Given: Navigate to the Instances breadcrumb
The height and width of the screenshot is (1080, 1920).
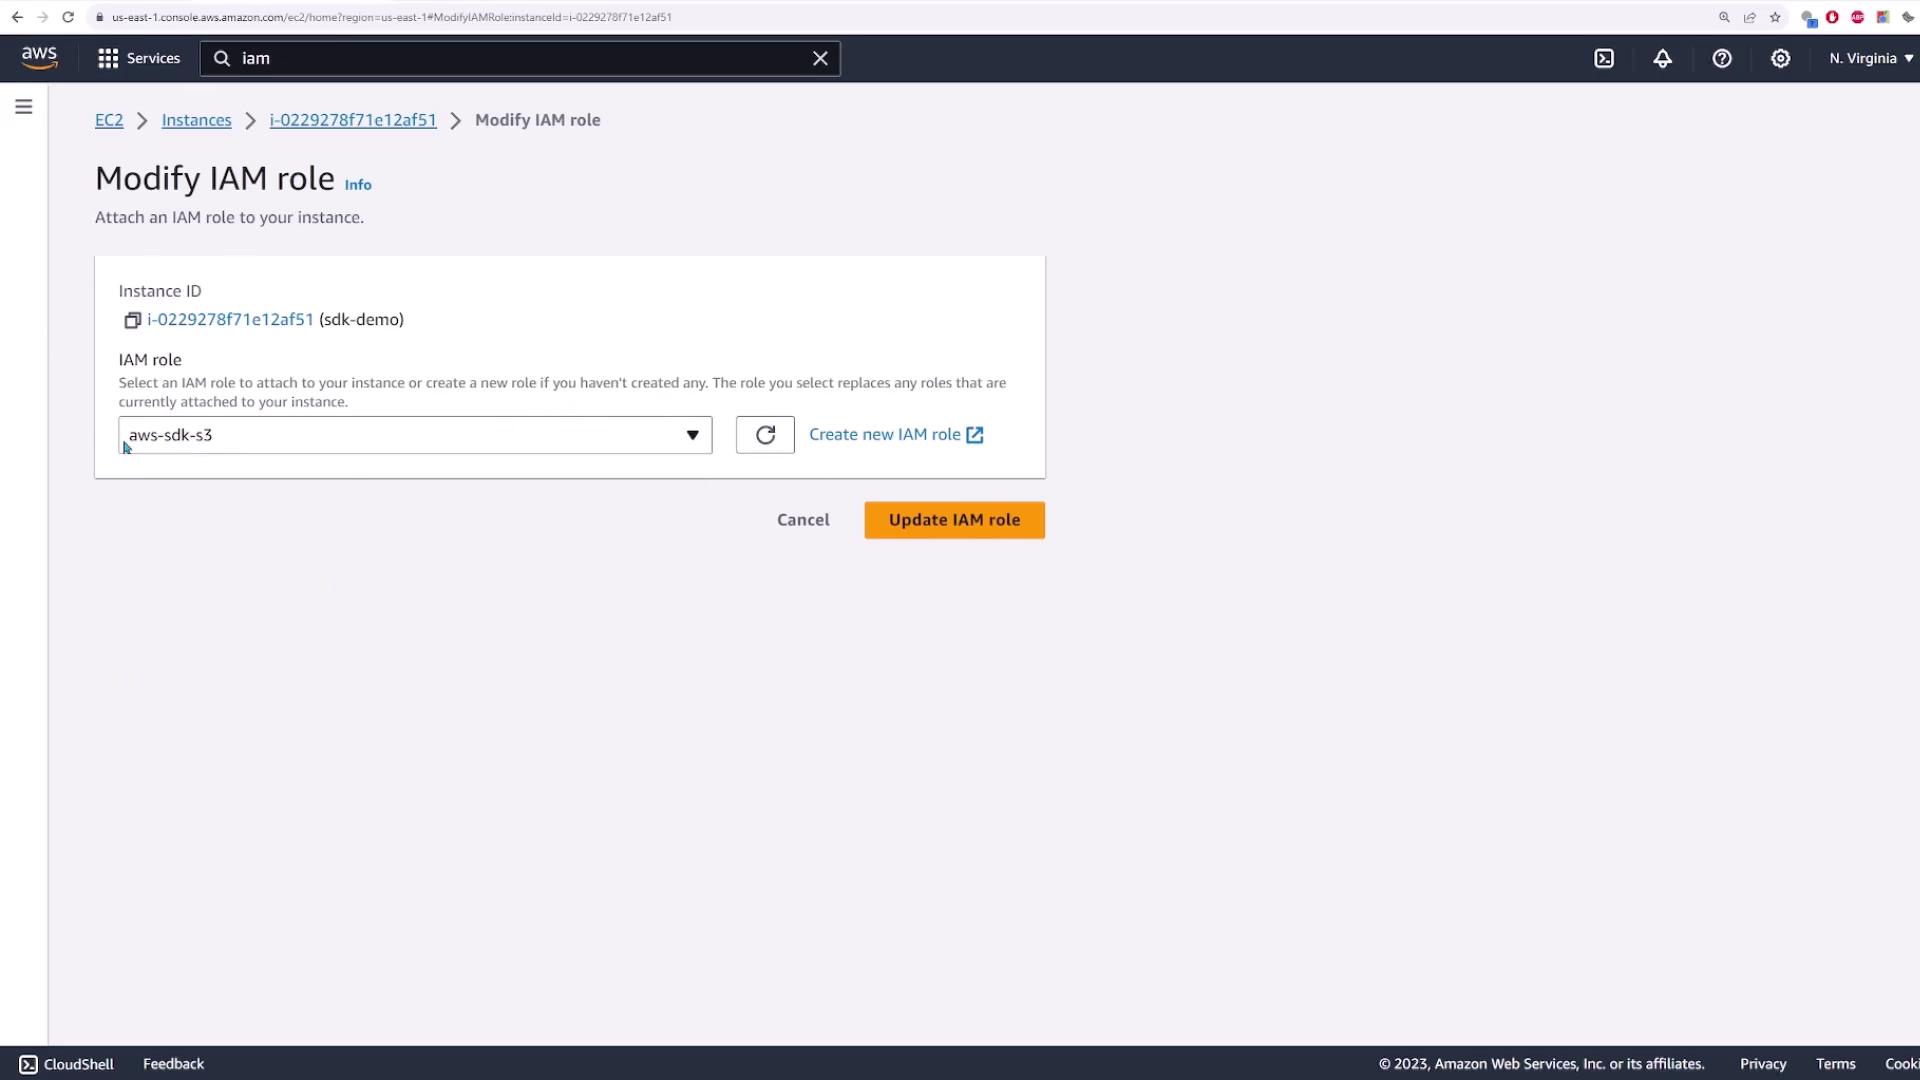Looking at the screenshot, I should (196, 120).
